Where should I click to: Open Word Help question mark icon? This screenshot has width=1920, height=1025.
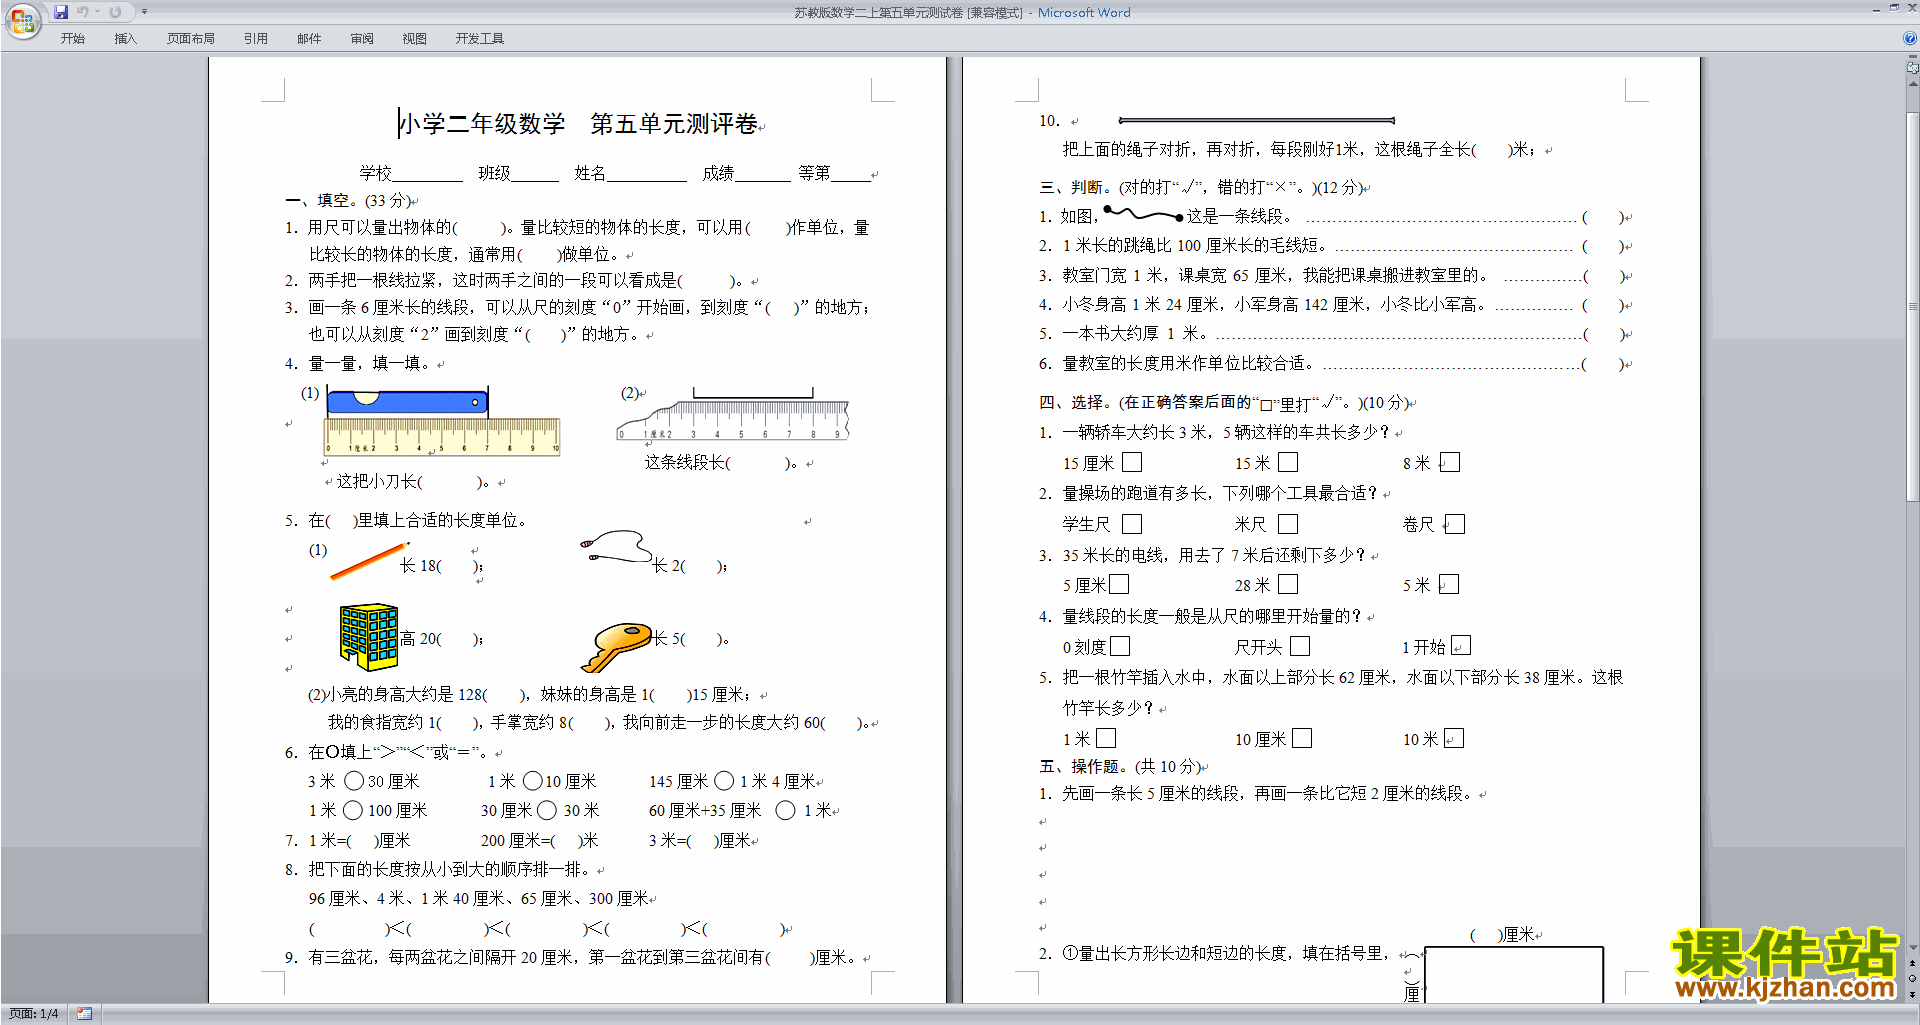pyautogui.click(x=1910, y=38)
